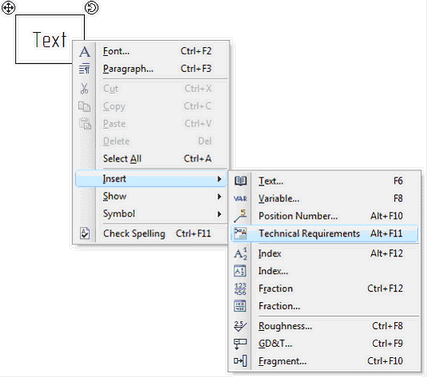The height and width of the screenshot is (378, 428).
Task: Click the Ctrl+F10 shortcut text
Action: (385, 361)
